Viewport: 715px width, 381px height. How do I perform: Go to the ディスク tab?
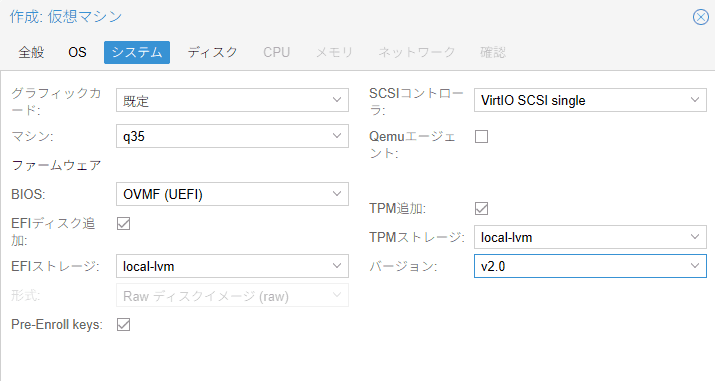pos(212,52)
